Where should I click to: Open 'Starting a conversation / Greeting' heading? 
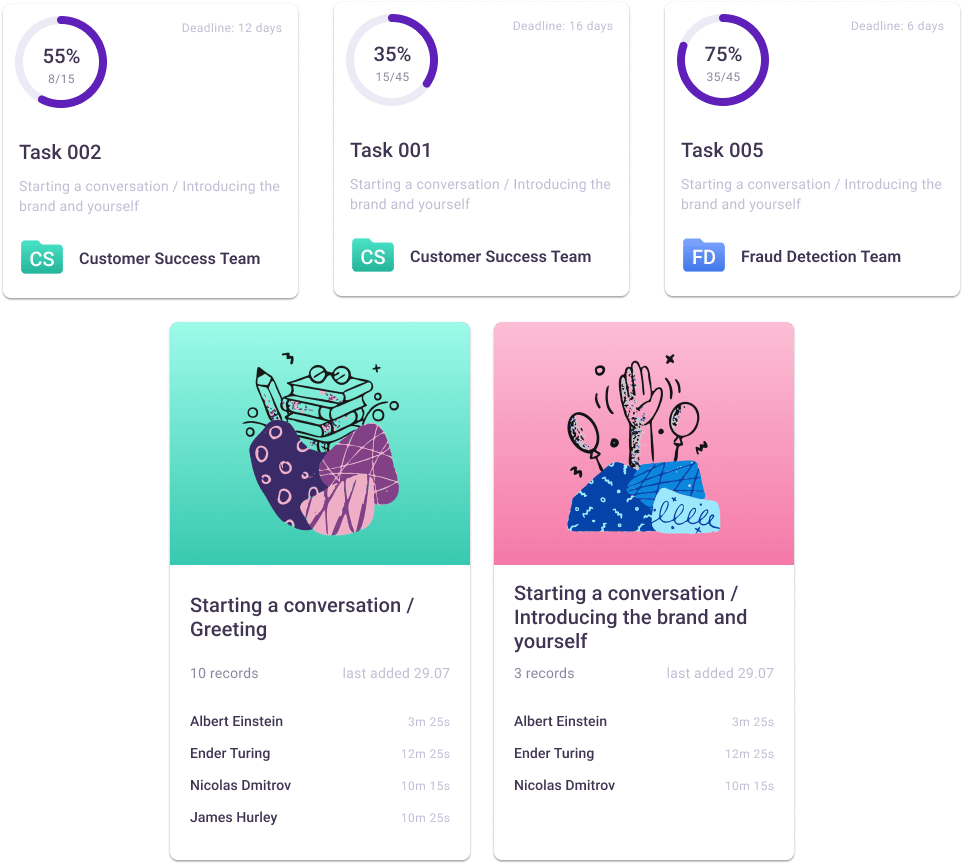tap(302, 617)
